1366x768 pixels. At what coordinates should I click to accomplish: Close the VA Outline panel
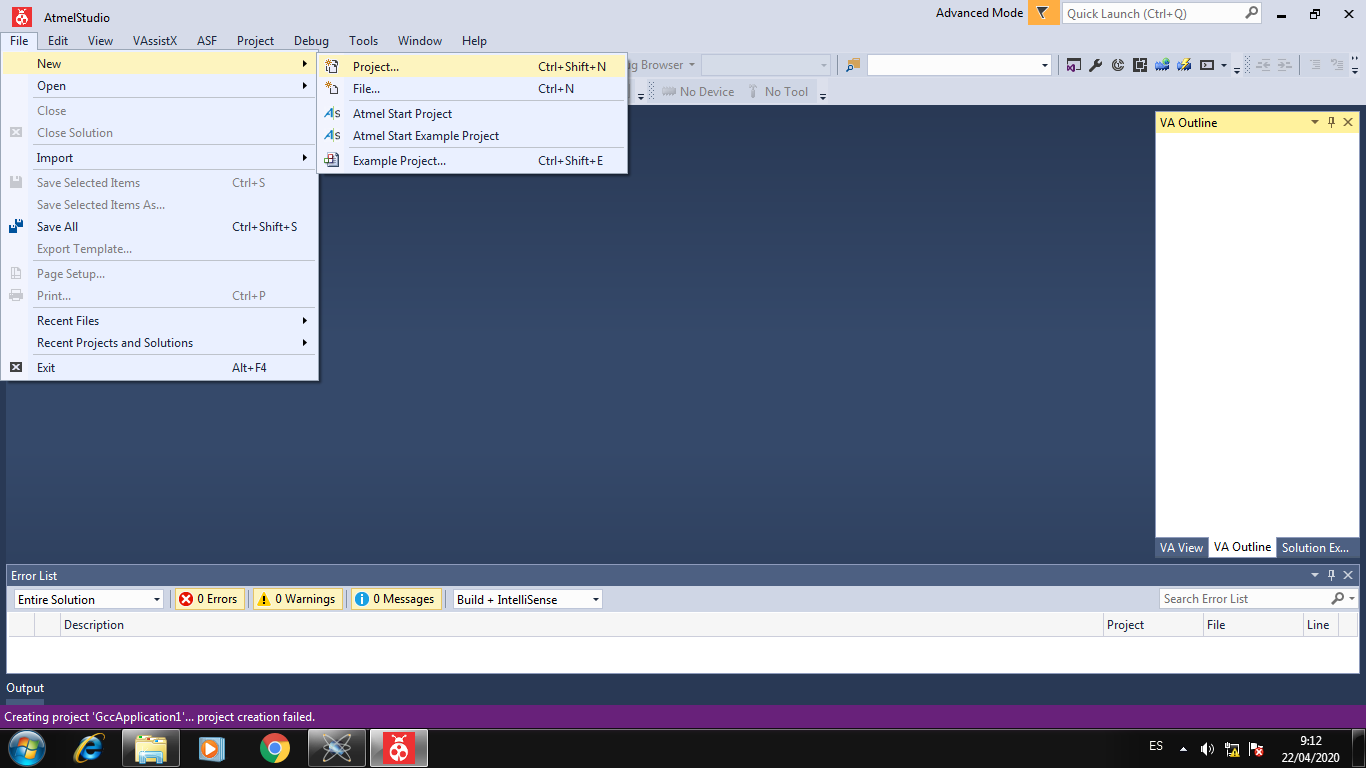tap(1348, 122)
